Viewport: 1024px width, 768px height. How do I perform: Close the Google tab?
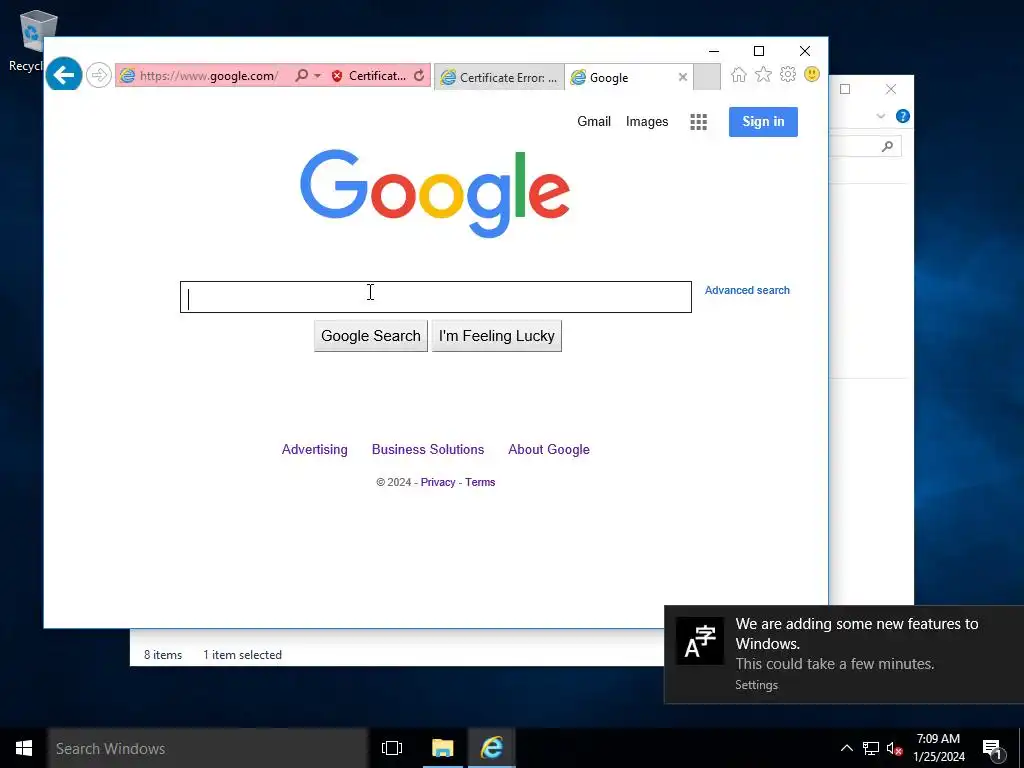pos(682,77)
